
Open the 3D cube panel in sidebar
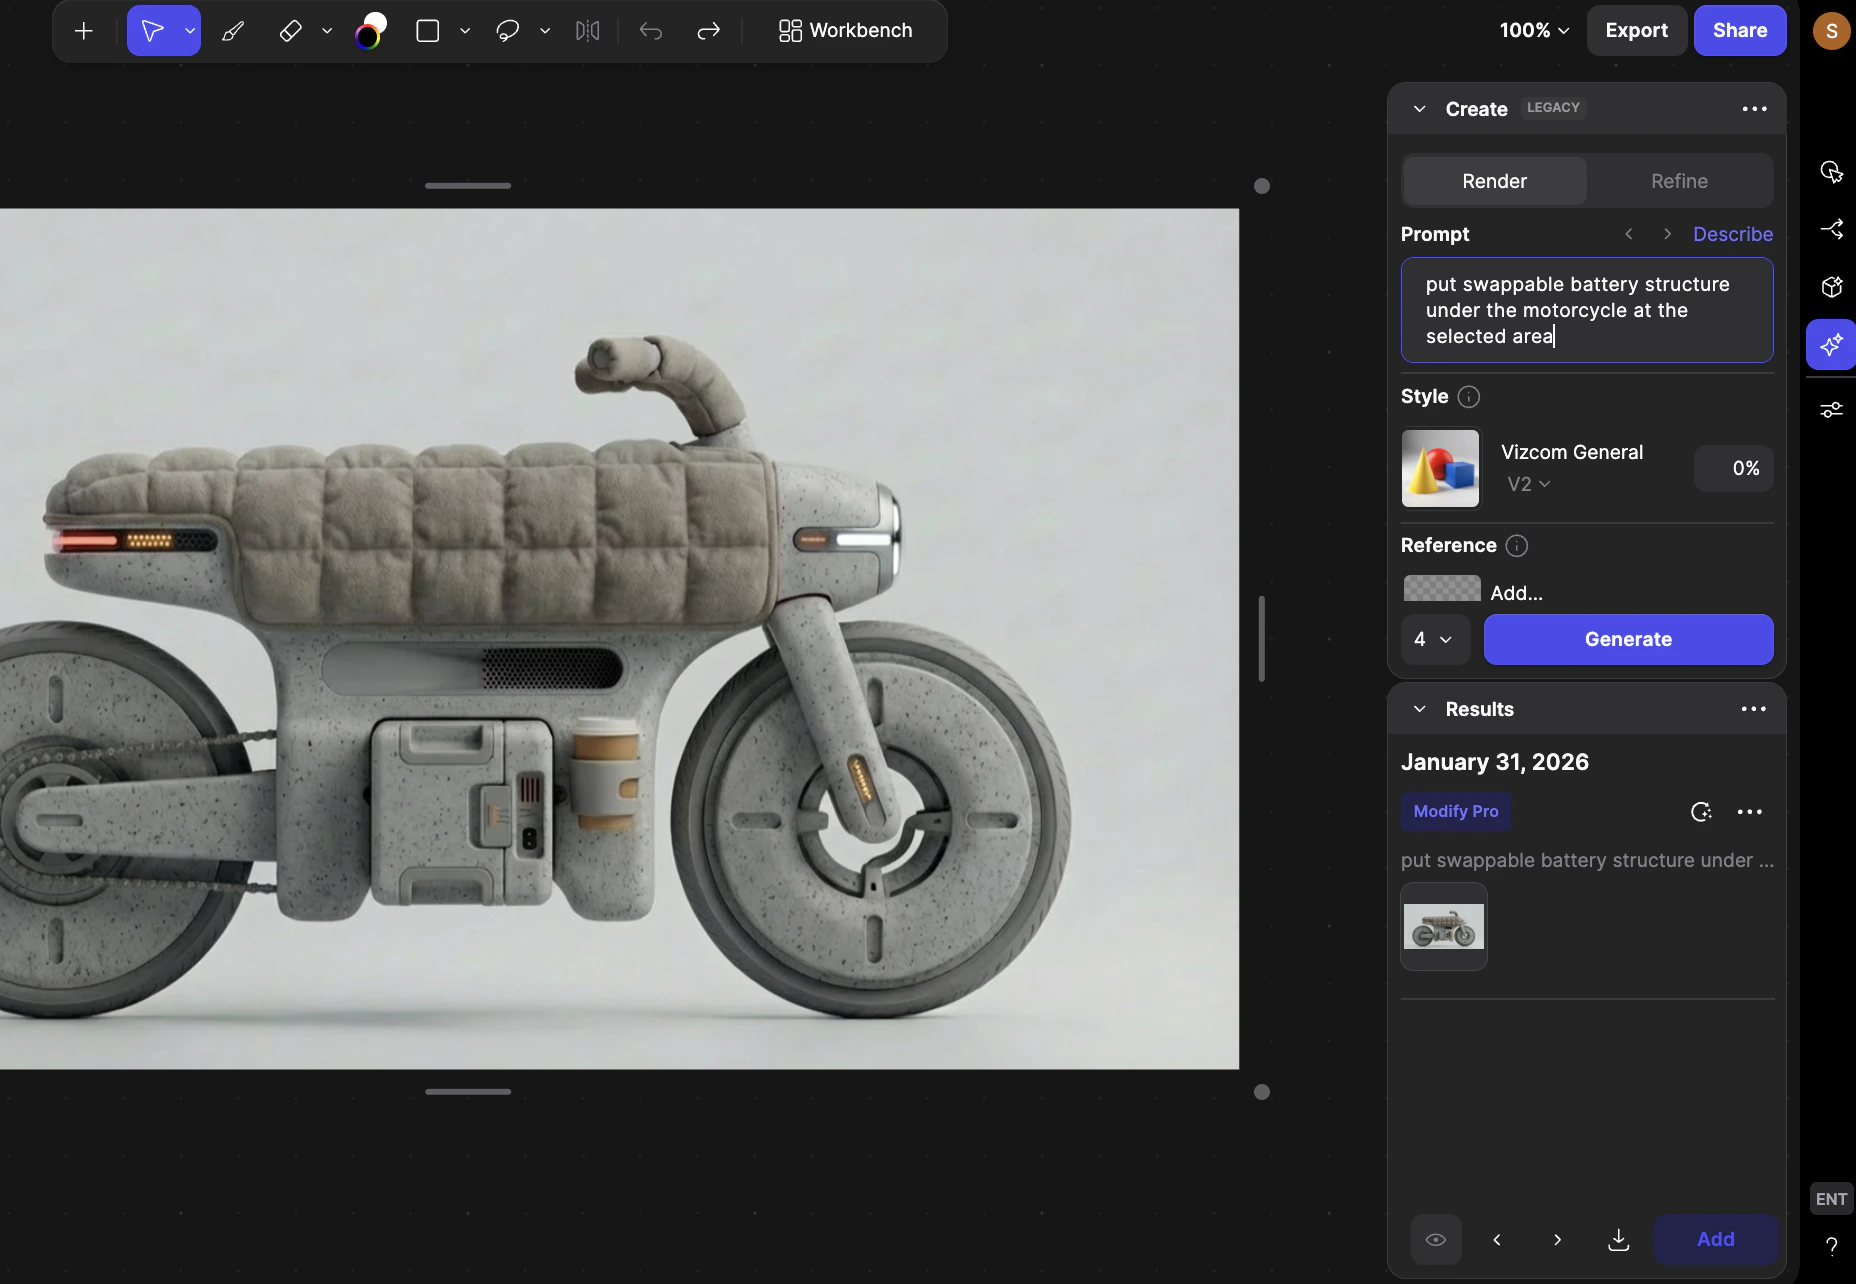1831,287
